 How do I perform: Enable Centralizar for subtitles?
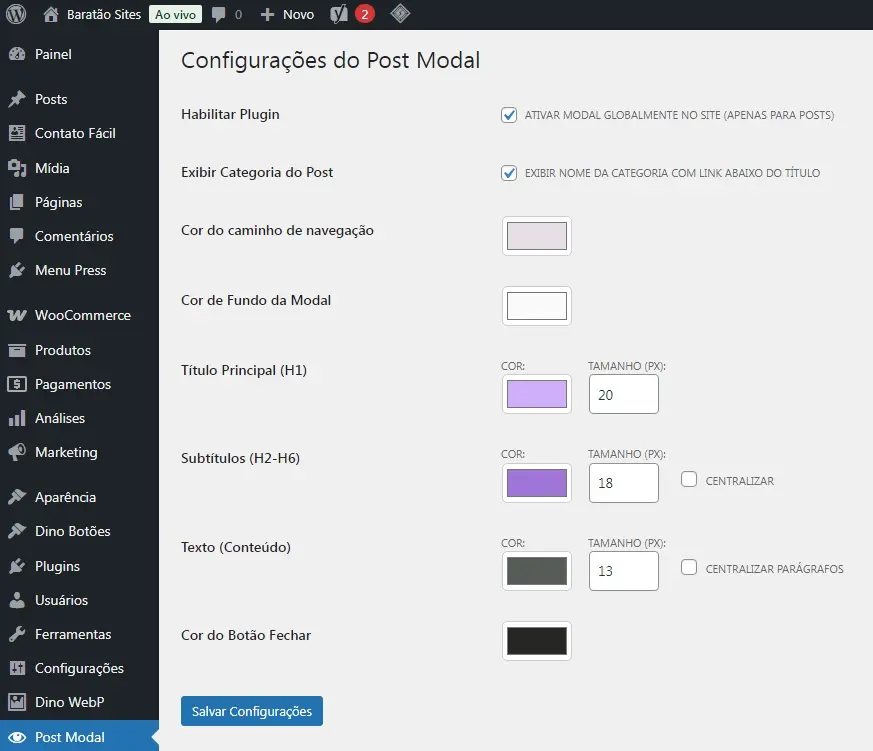[689, 480]
